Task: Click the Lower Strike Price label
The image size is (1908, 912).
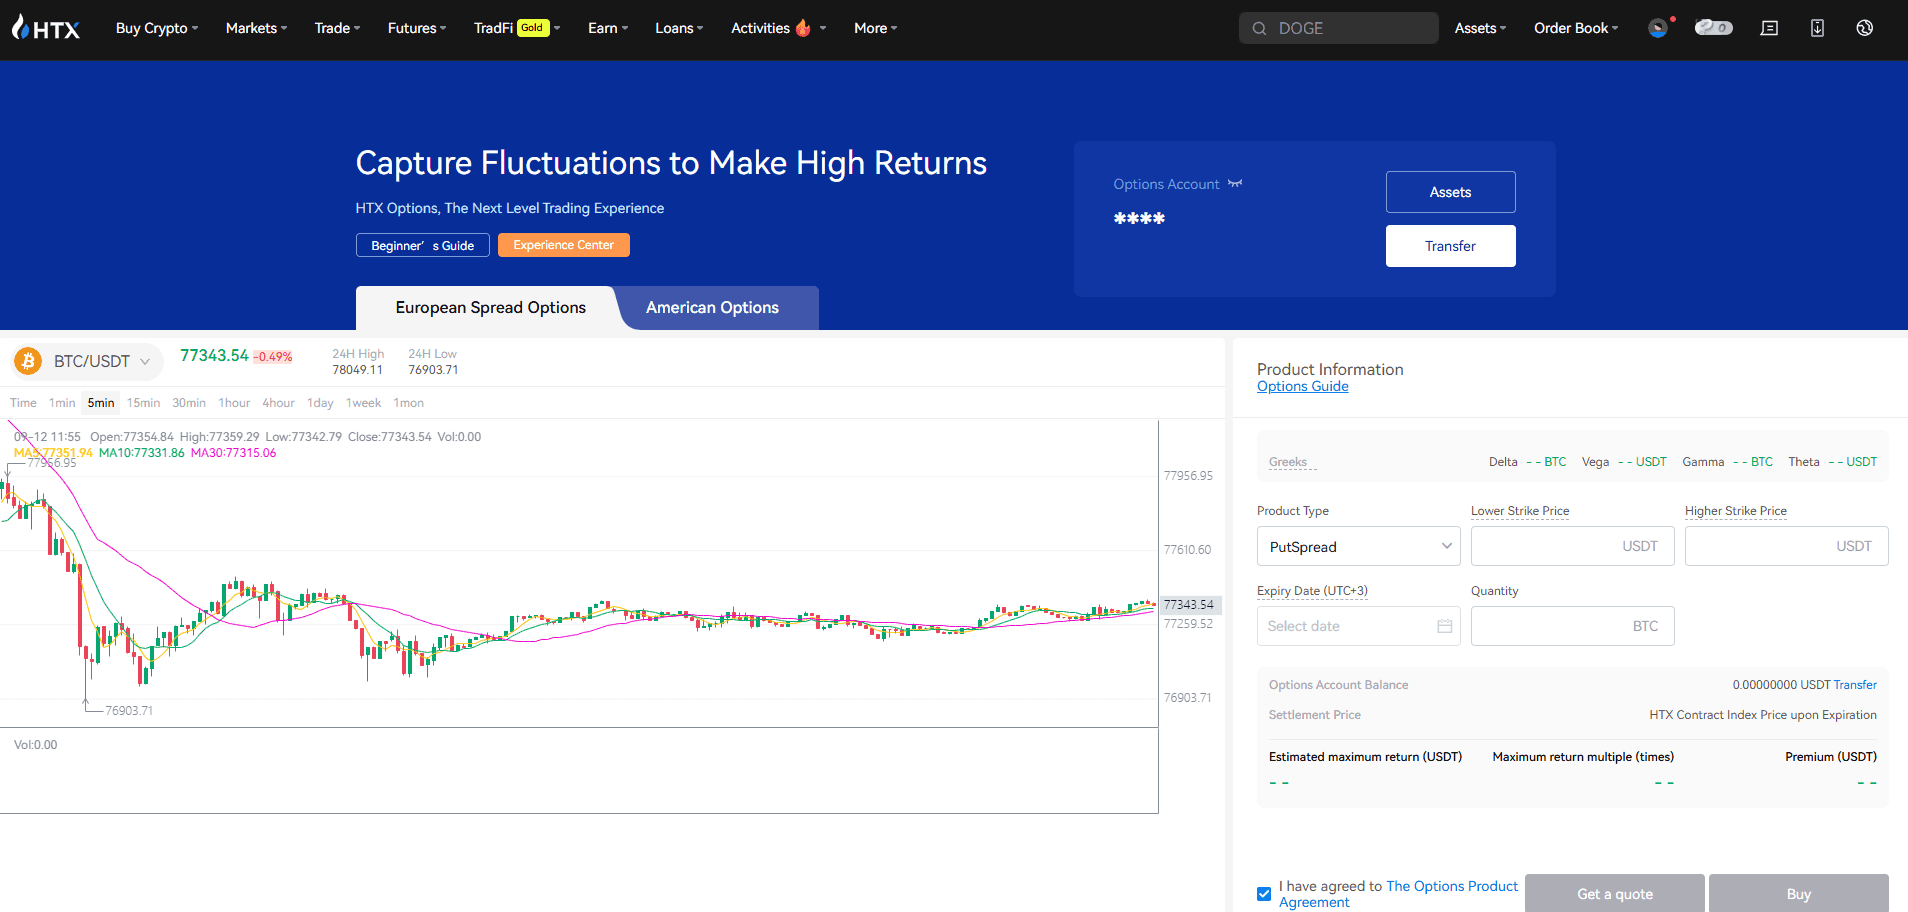Action: coord(1520,511)
